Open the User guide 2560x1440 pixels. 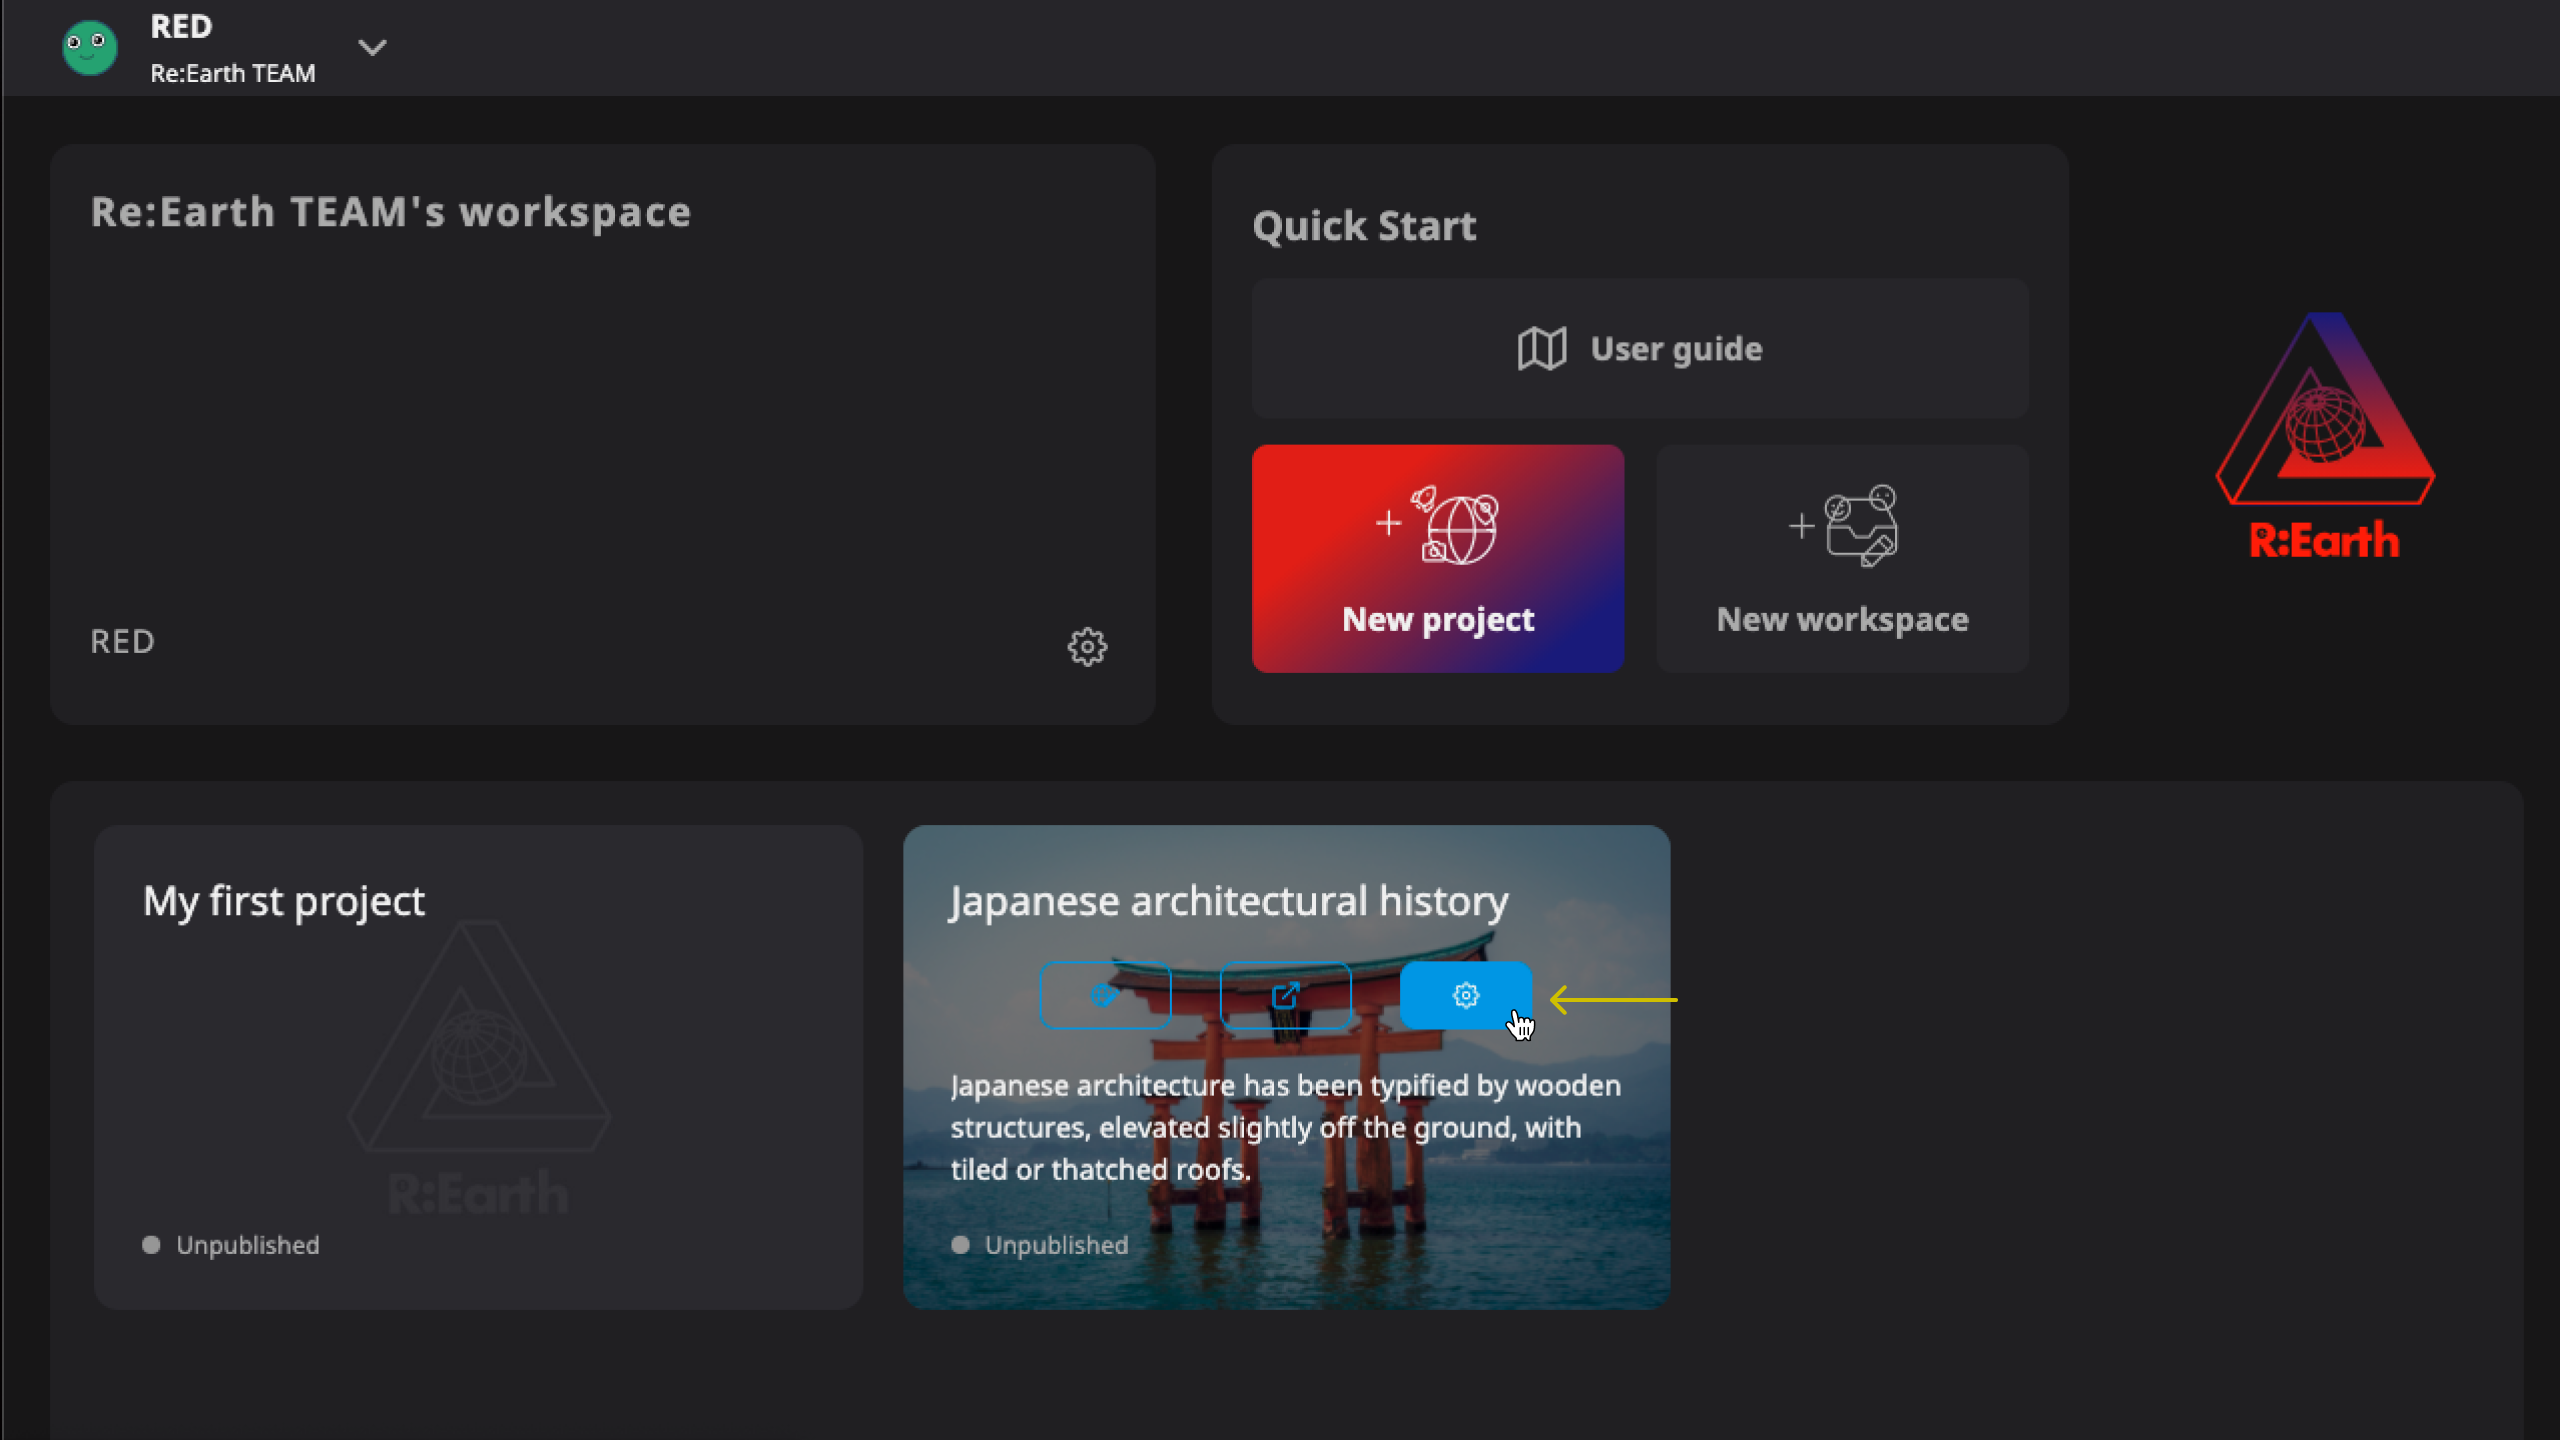[1640, 348]
